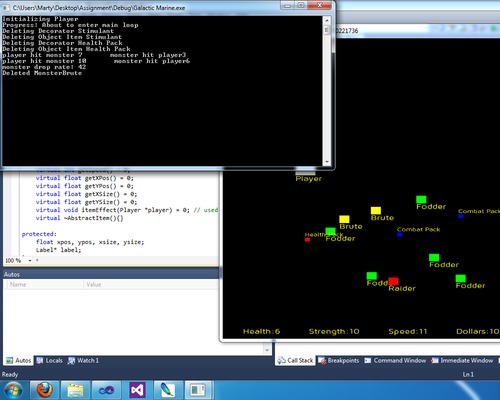Click the blue infinity taskbar icon

pos(106,390)
